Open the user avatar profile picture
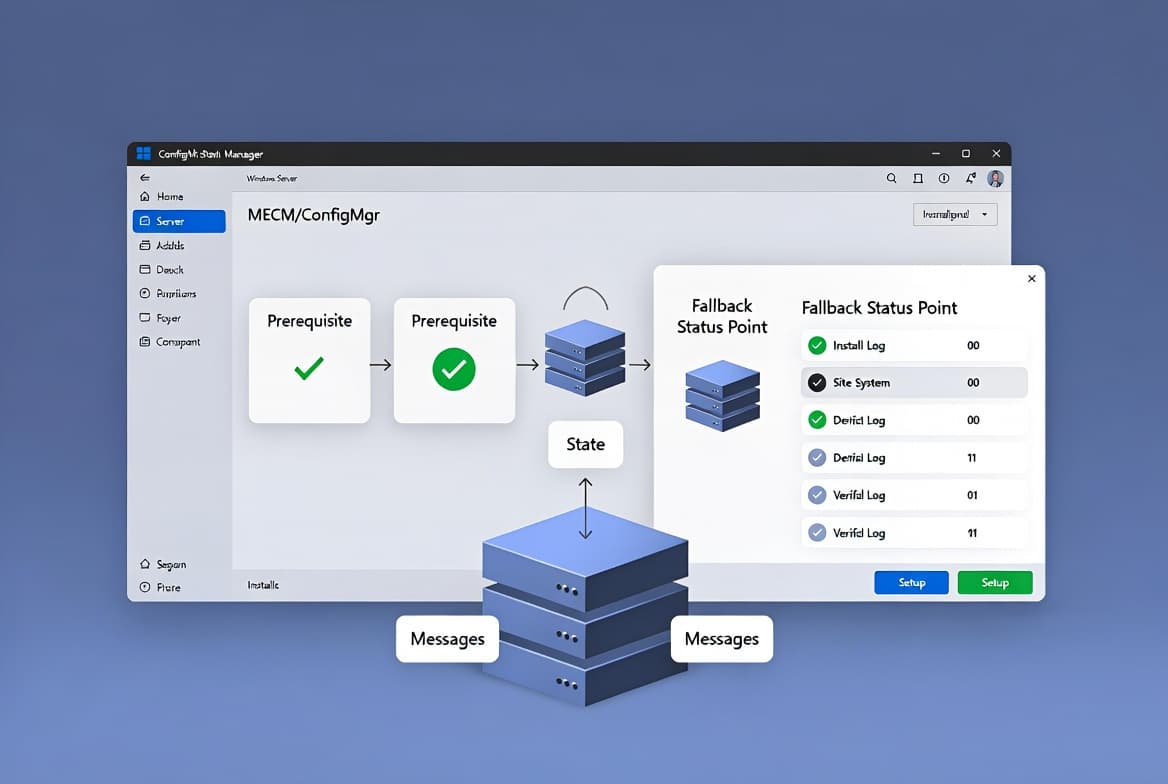The image size is (1168, 784). 995,178
